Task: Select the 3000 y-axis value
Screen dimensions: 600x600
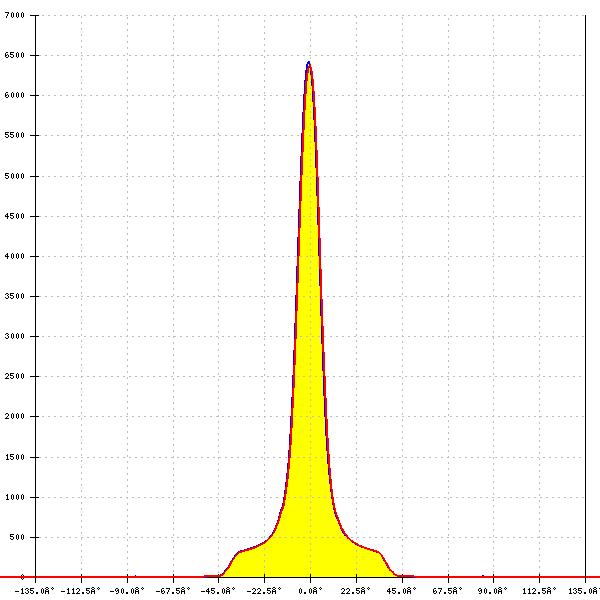Action: [x=15, y=336]
